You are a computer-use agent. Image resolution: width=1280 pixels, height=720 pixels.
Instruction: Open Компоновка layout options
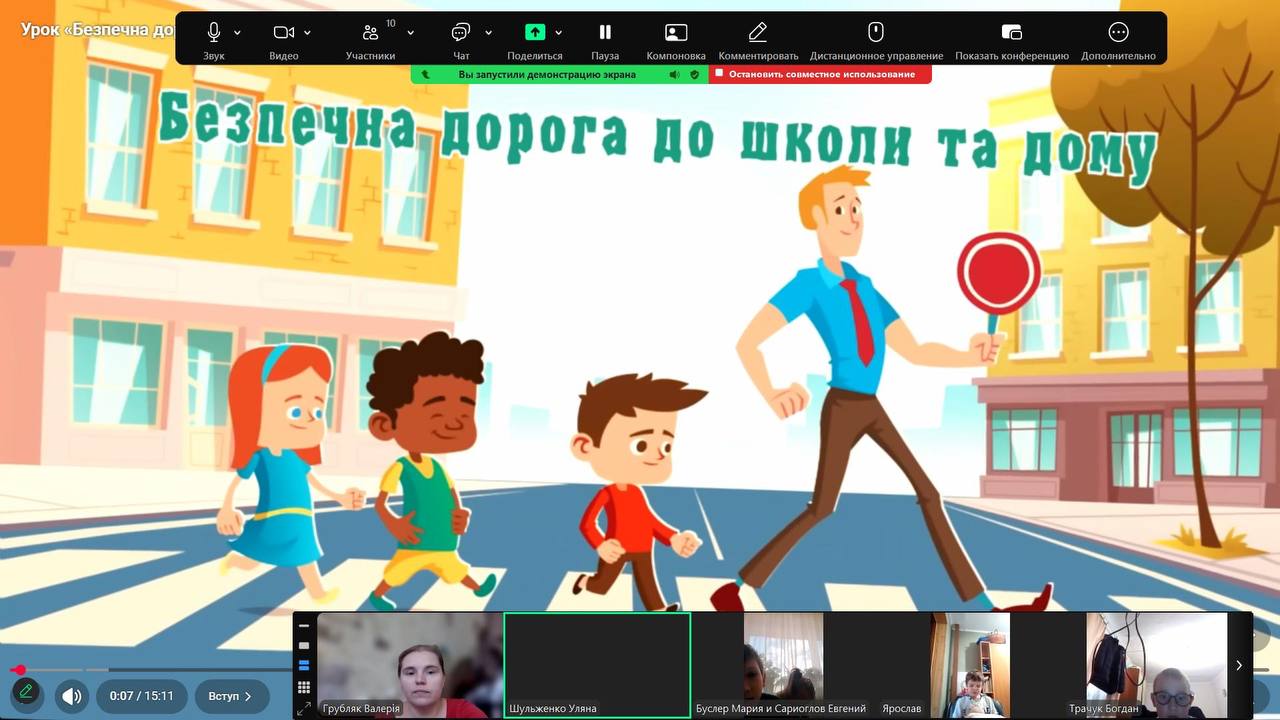coord(676,33)
